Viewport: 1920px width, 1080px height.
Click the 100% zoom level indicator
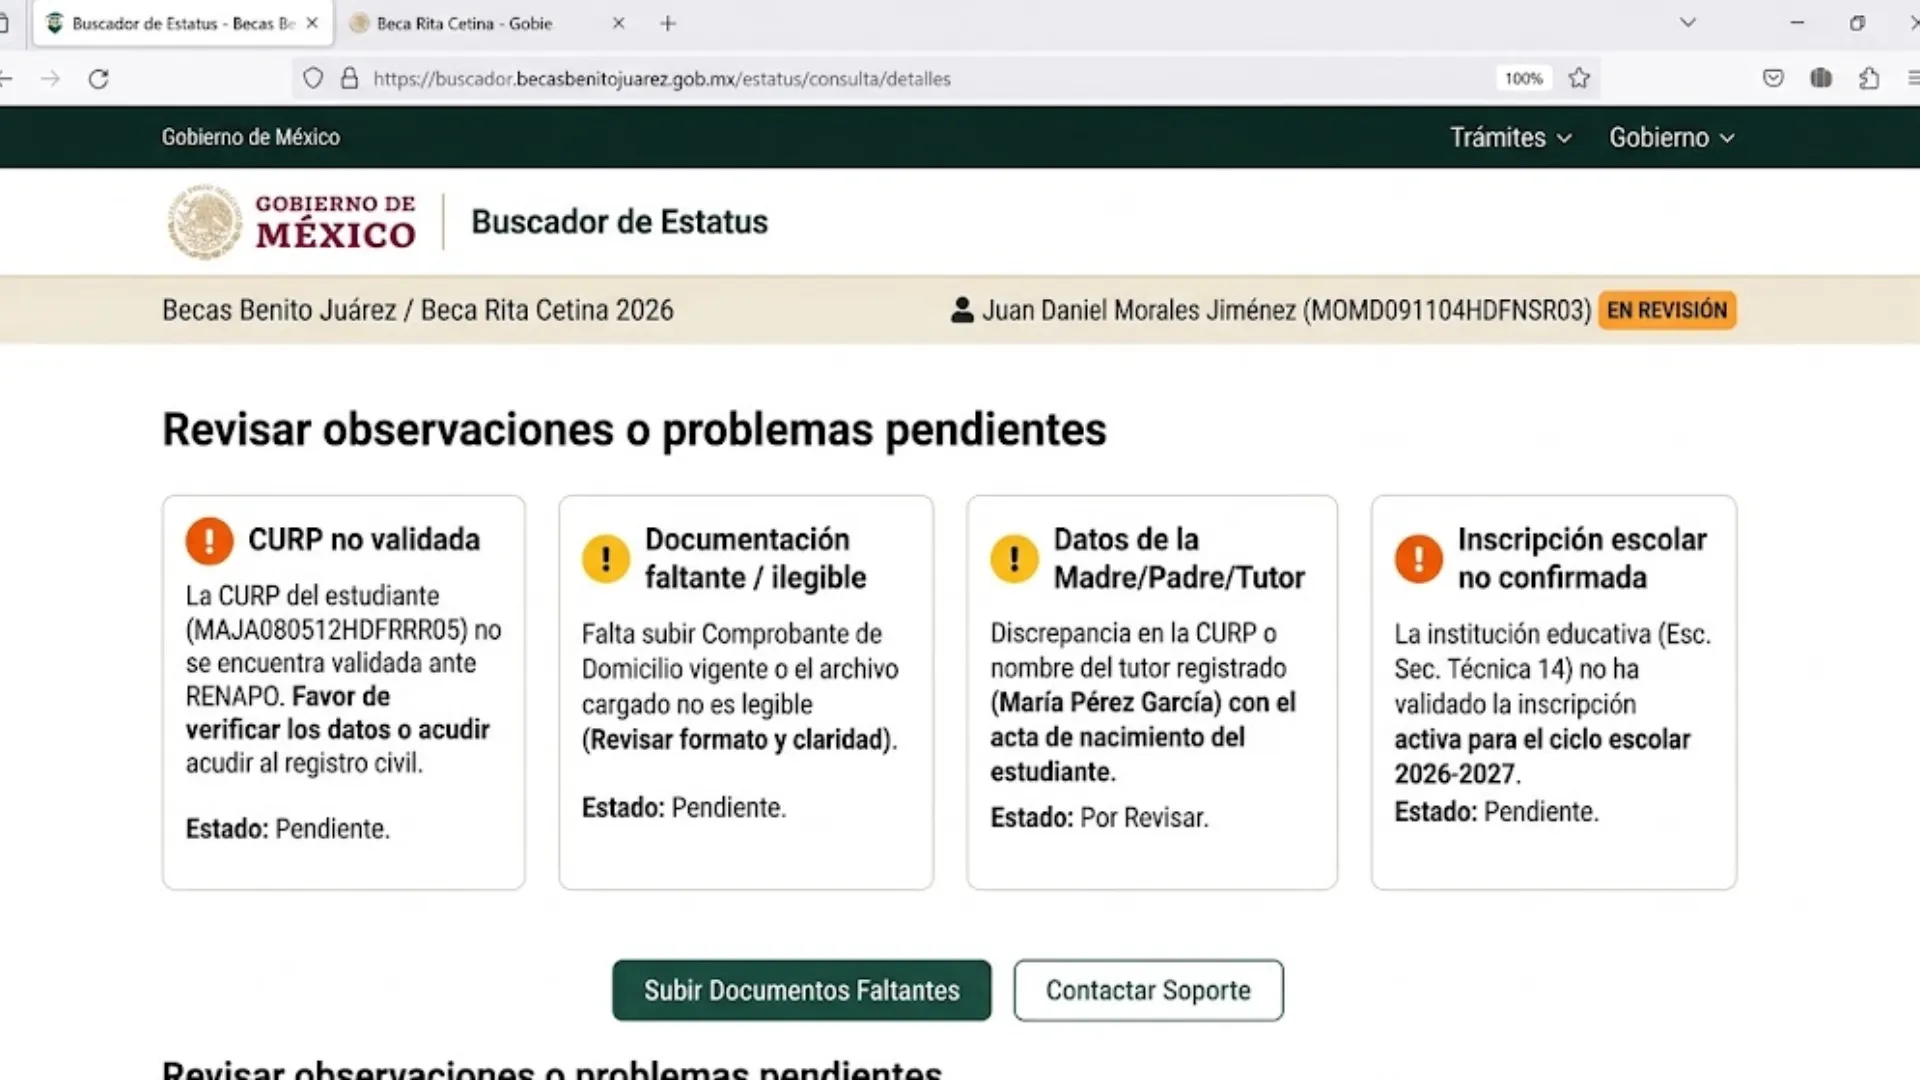[x=1524, y=78]
